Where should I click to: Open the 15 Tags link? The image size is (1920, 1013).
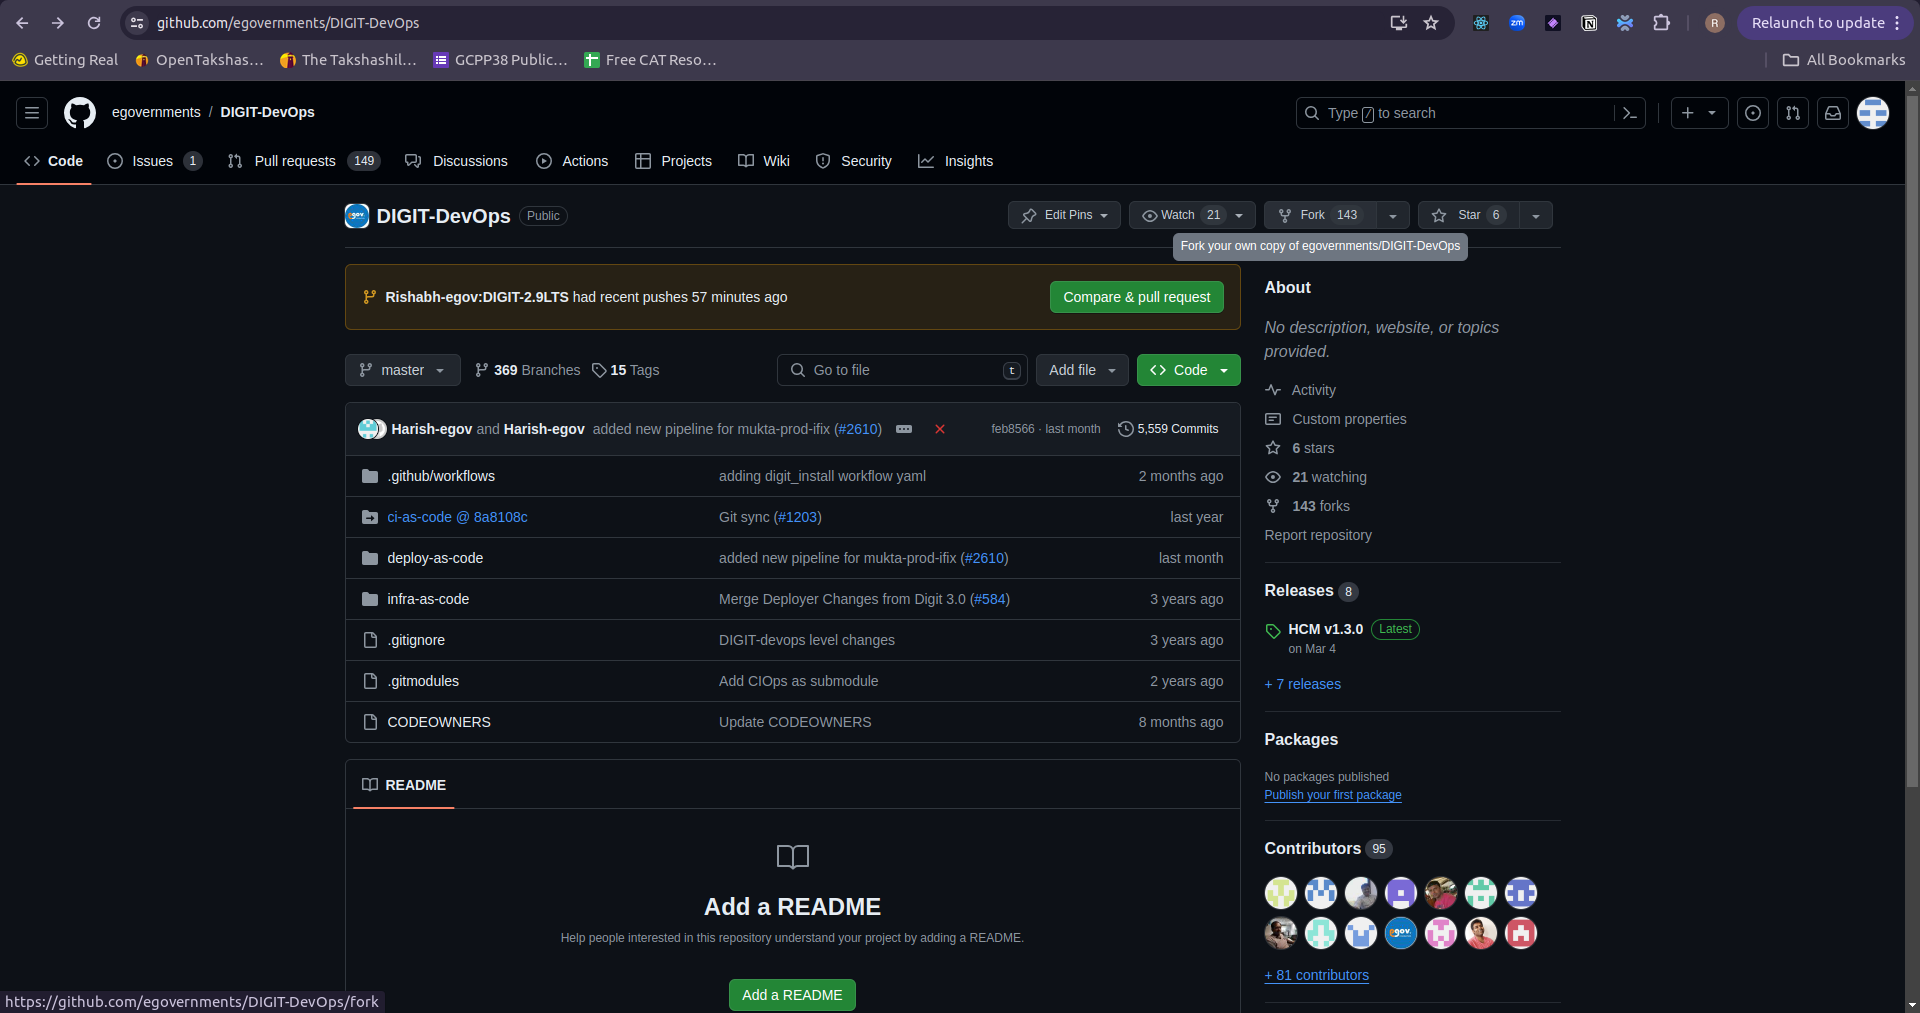626,370
